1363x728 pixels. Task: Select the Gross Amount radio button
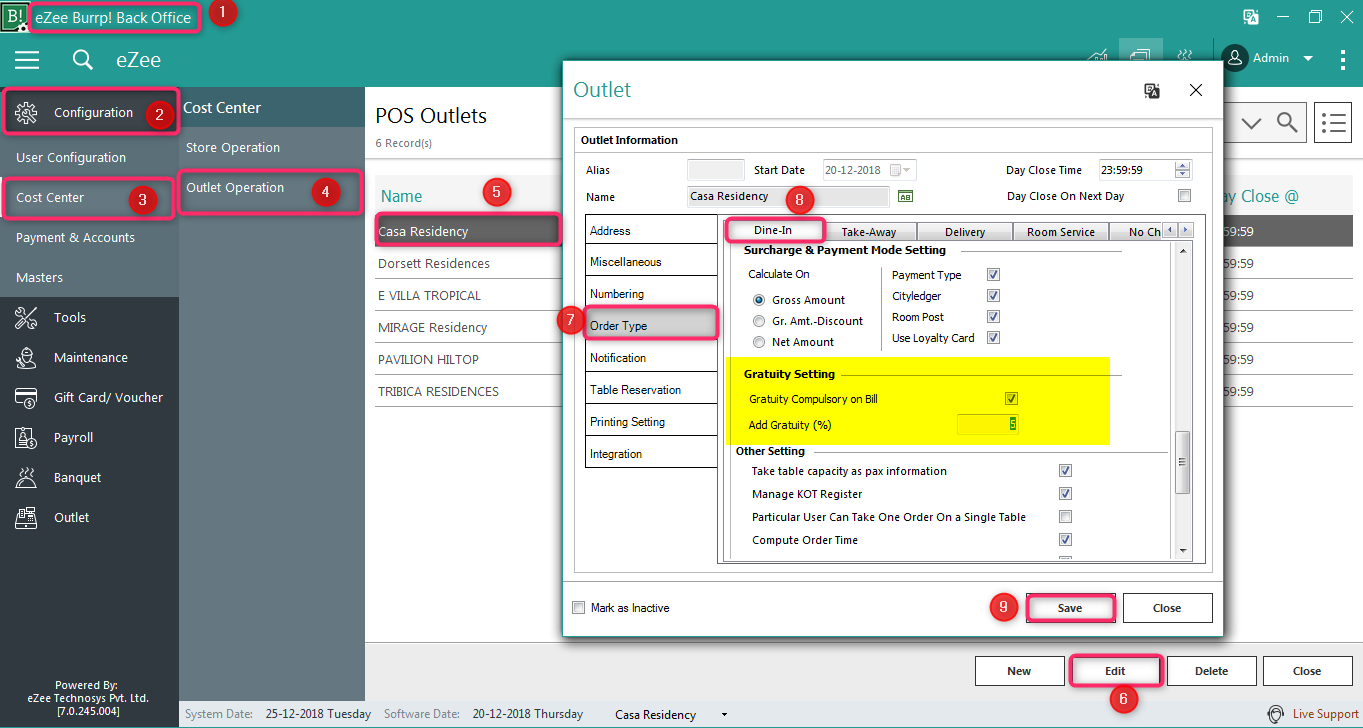(759, 299)
